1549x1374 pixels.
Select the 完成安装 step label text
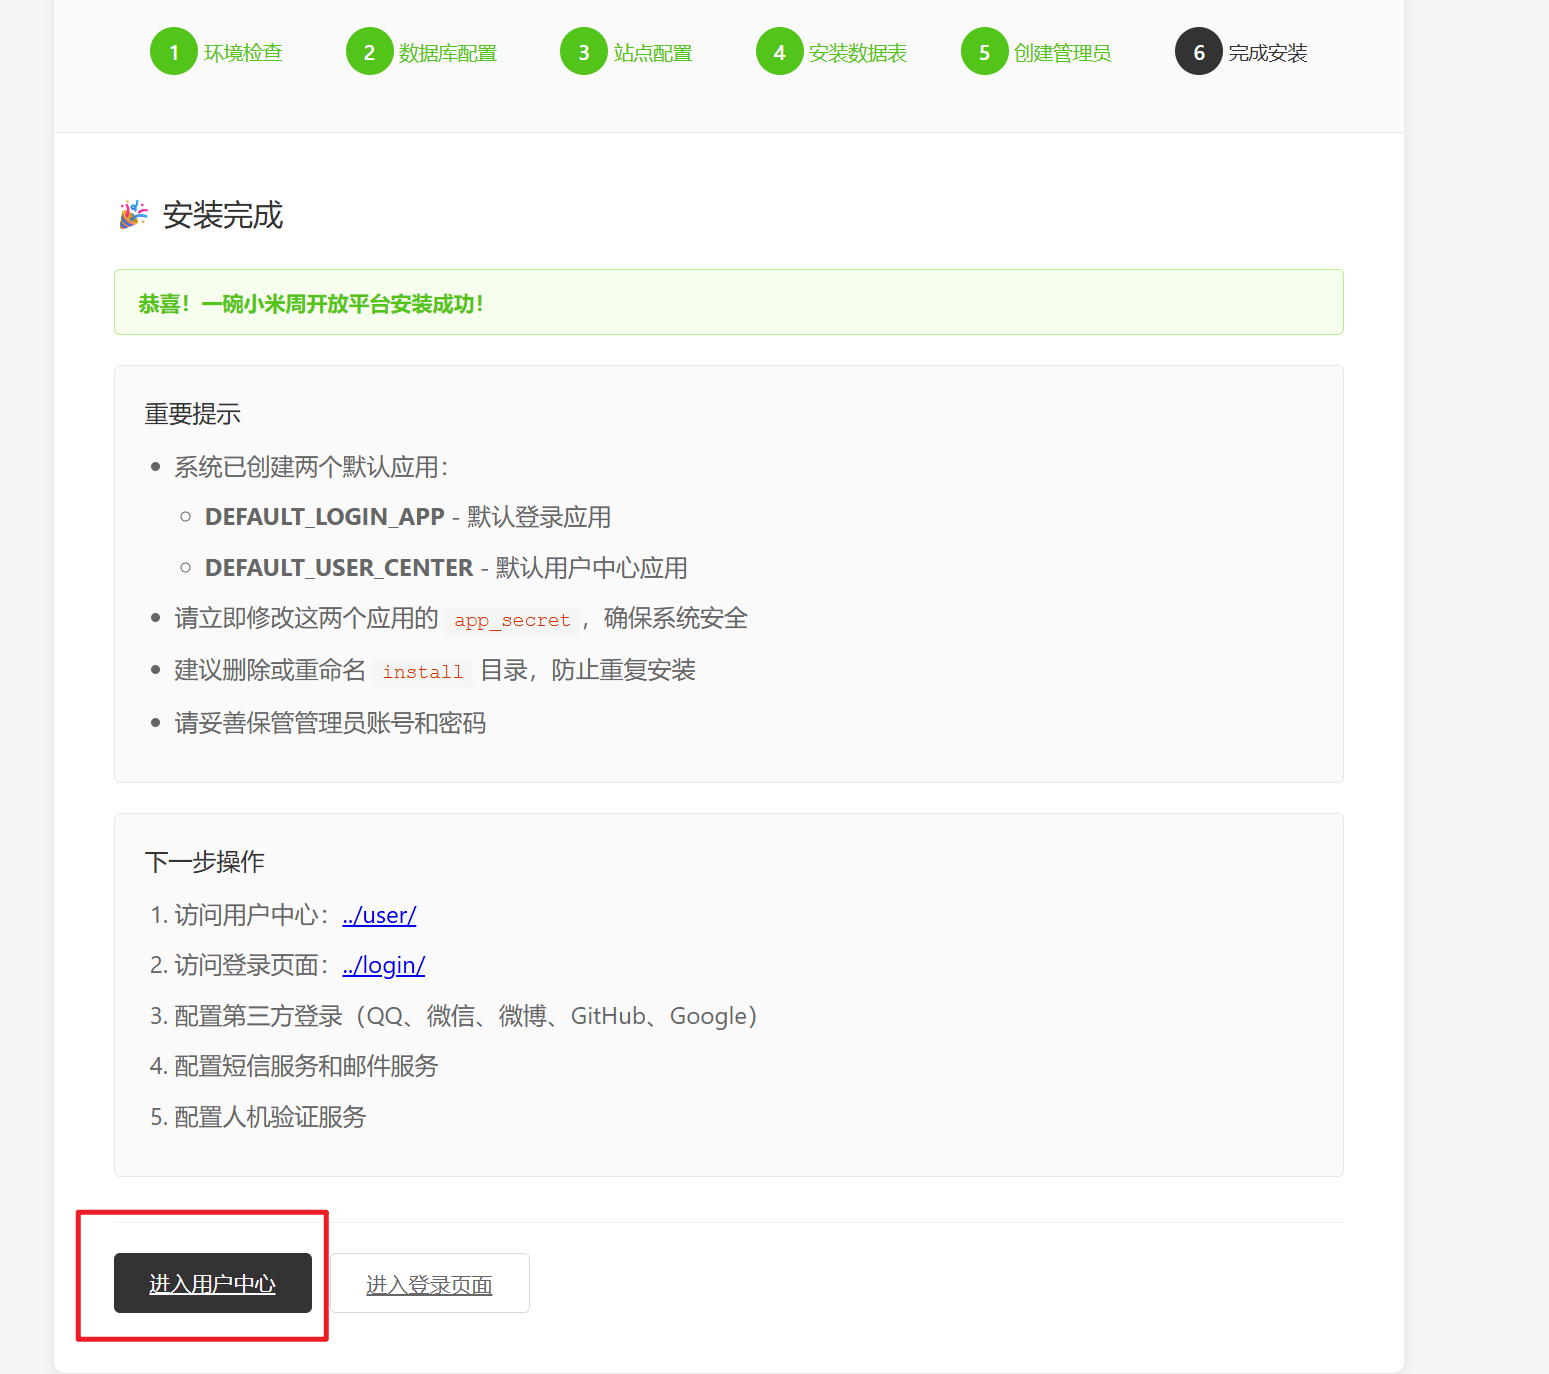(x=1268, y=52)
